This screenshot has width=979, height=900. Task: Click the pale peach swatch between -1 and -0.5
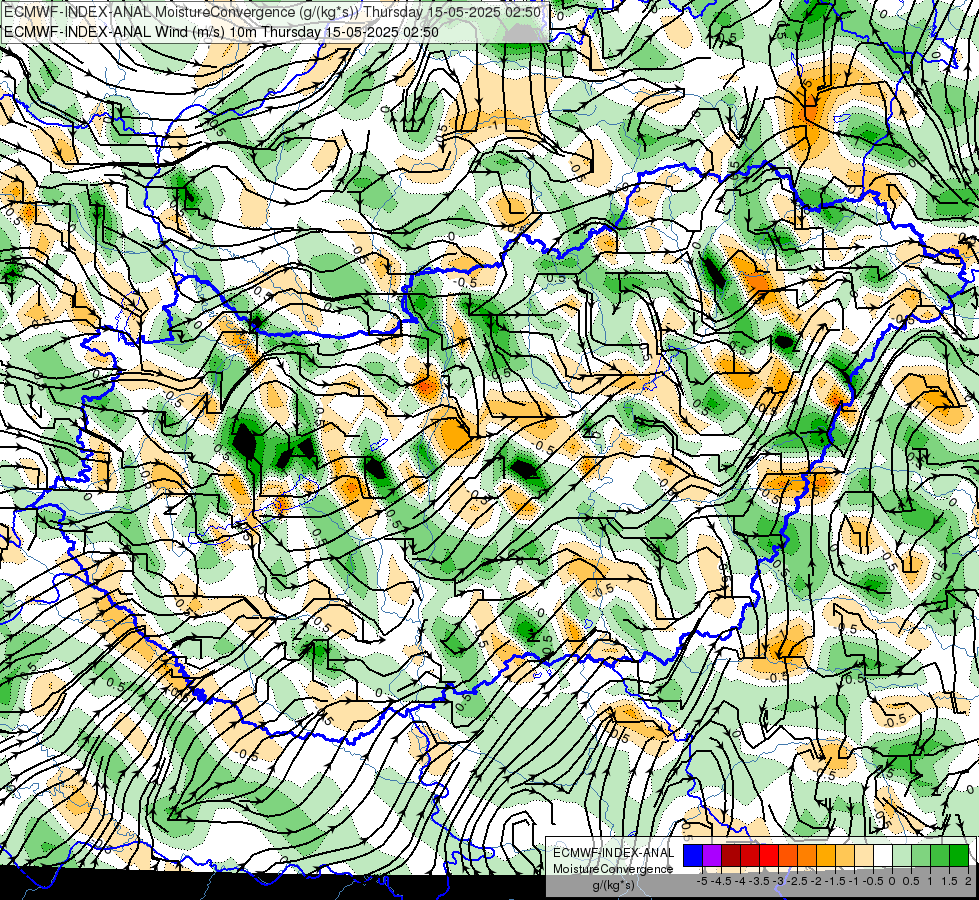click(x=864, y=855)
